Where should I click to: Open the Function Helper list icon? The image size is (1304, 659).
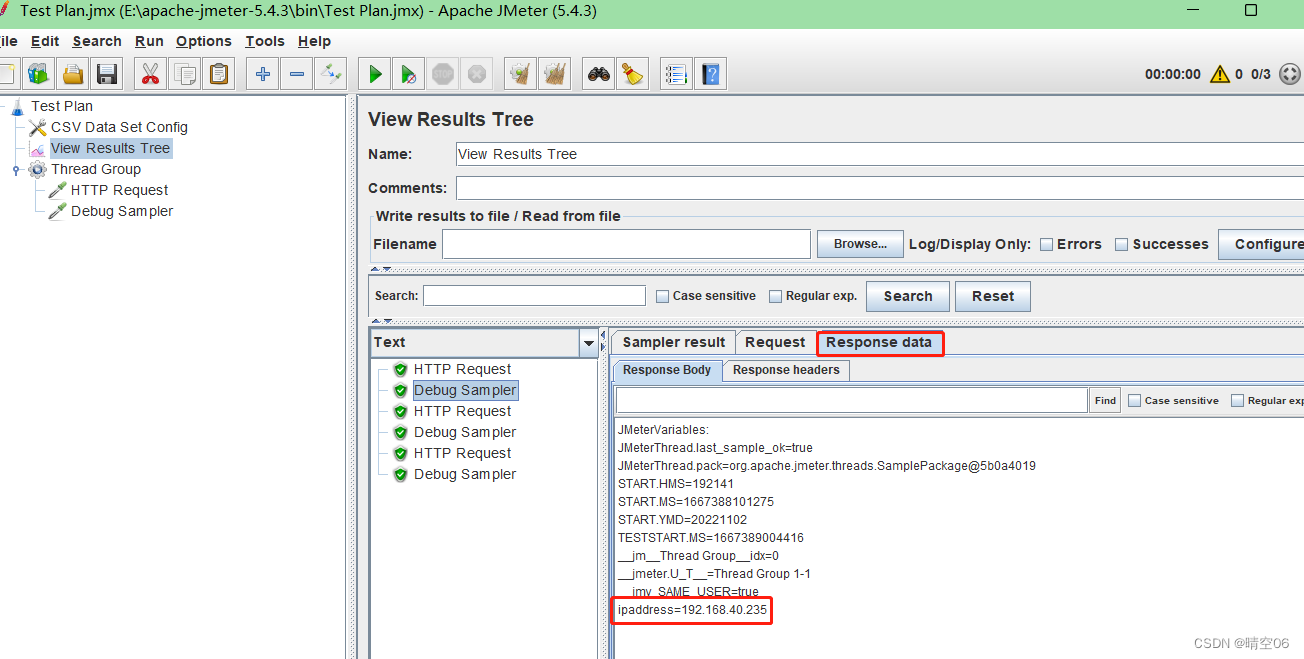[x=677, y=74]
